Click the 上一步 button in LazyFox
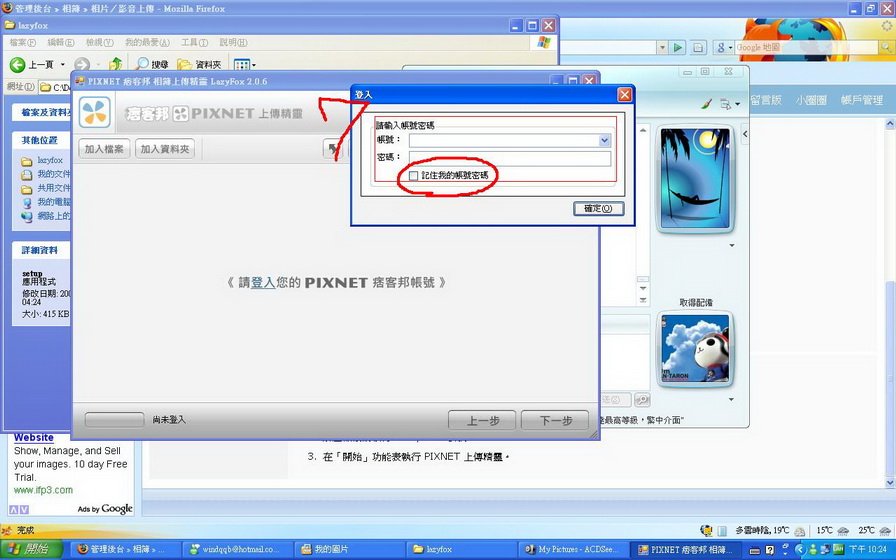This screenshot has height=560, width=896. tap(482, 421)
